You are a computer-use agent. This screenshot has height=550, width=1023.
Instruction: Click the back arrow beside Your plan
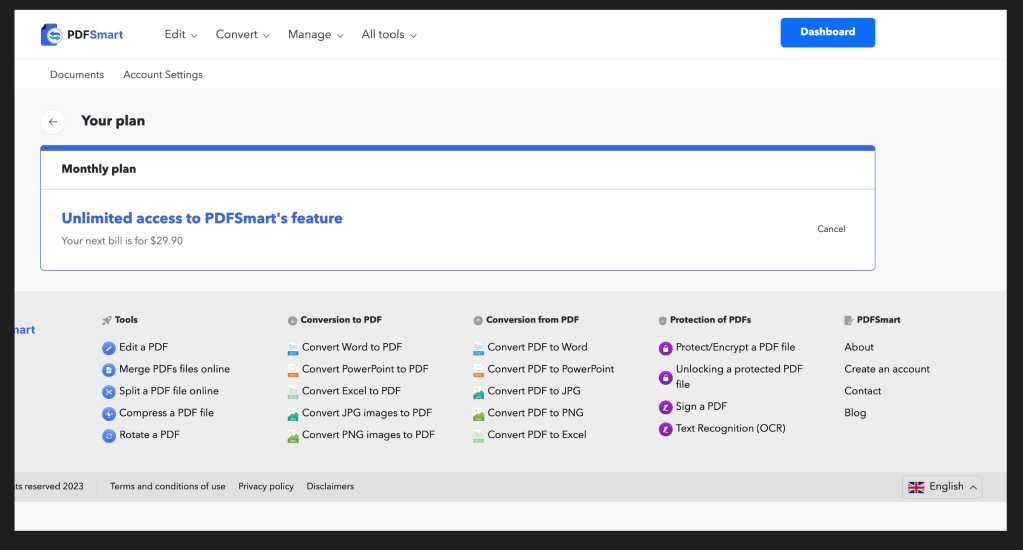coord(53,121)
